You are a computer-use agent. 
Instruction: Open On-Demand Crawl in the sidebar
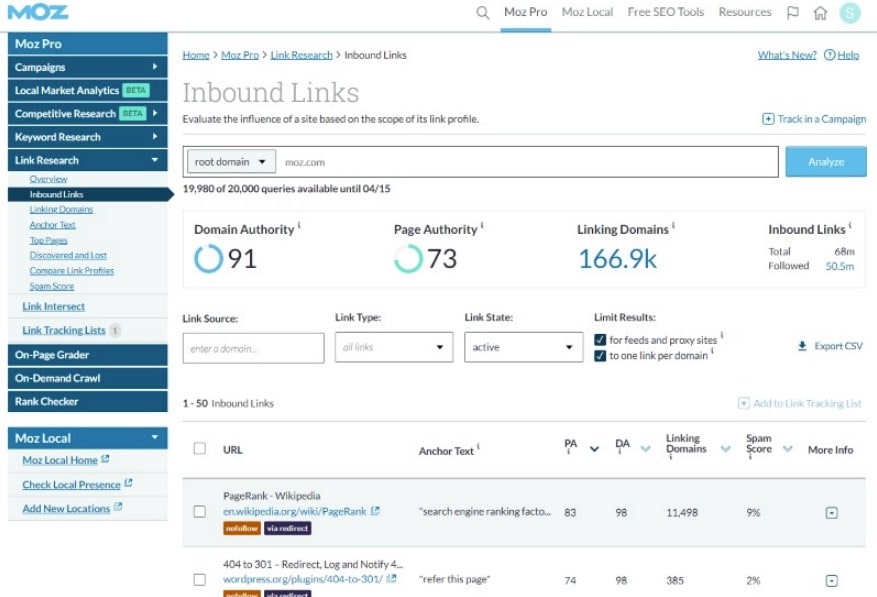[88, 378]
